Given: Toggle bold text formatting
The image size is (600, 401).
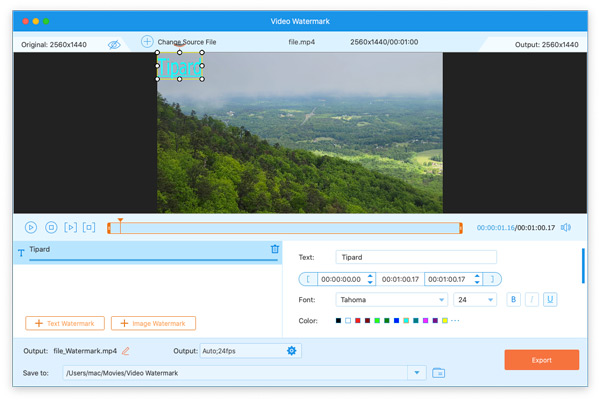Looking at the screenshot, I should [514, 299].
